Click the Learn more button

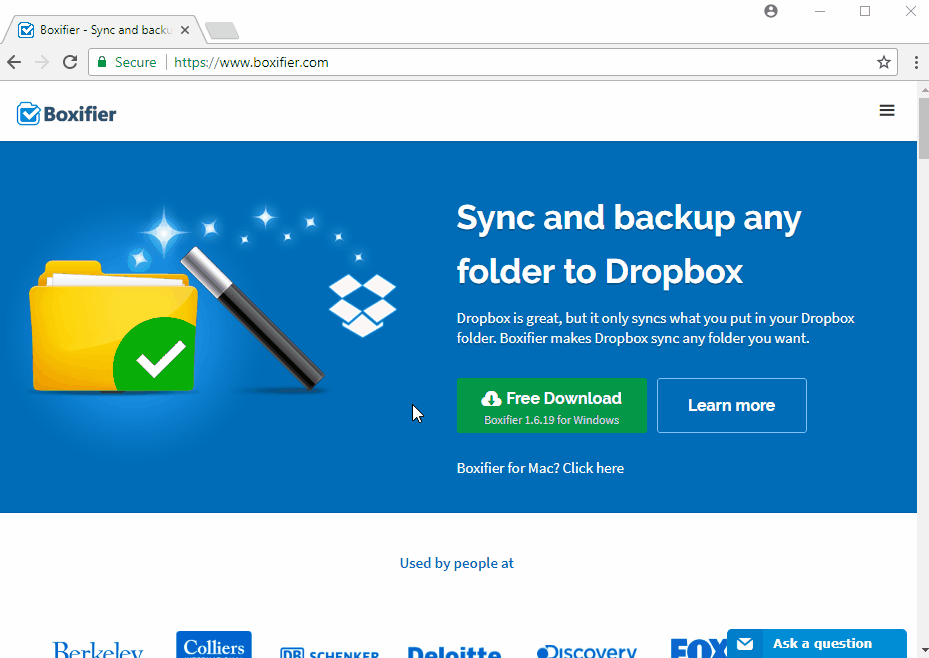(x=732, y=406)
